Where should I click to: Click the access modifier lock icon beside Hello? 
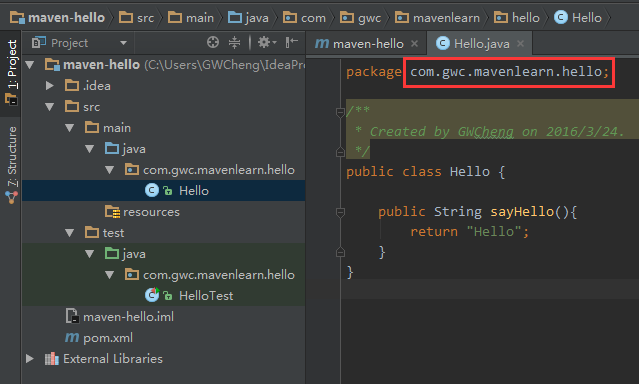(167, 191)
